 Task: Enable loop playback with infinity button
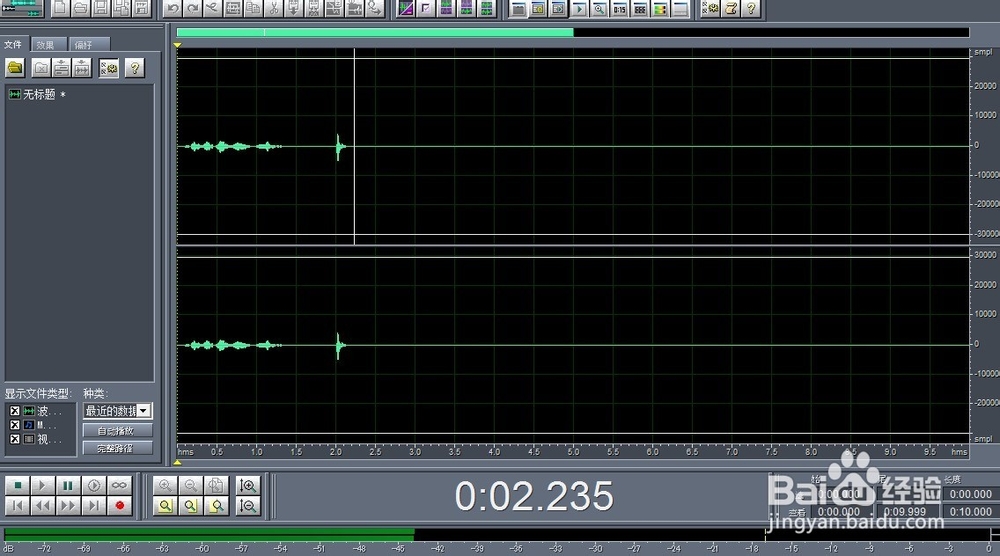119,486
